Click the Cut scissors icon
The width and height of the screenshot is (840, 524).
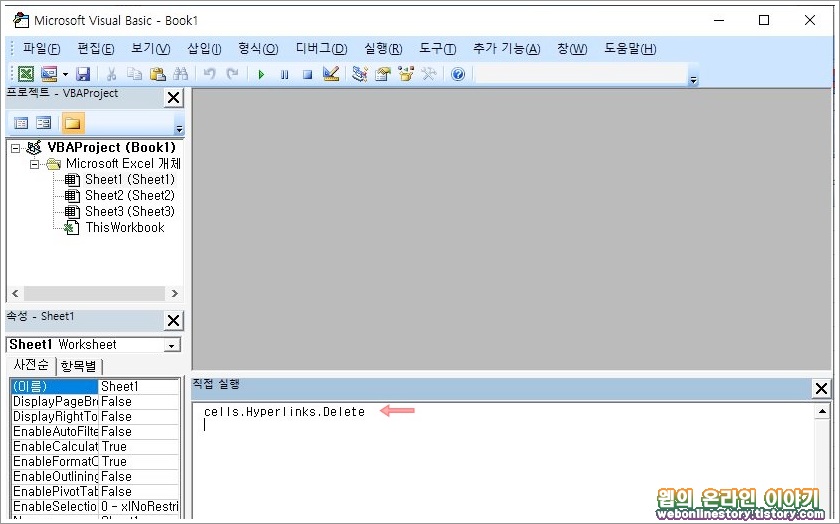coord(111,74)
